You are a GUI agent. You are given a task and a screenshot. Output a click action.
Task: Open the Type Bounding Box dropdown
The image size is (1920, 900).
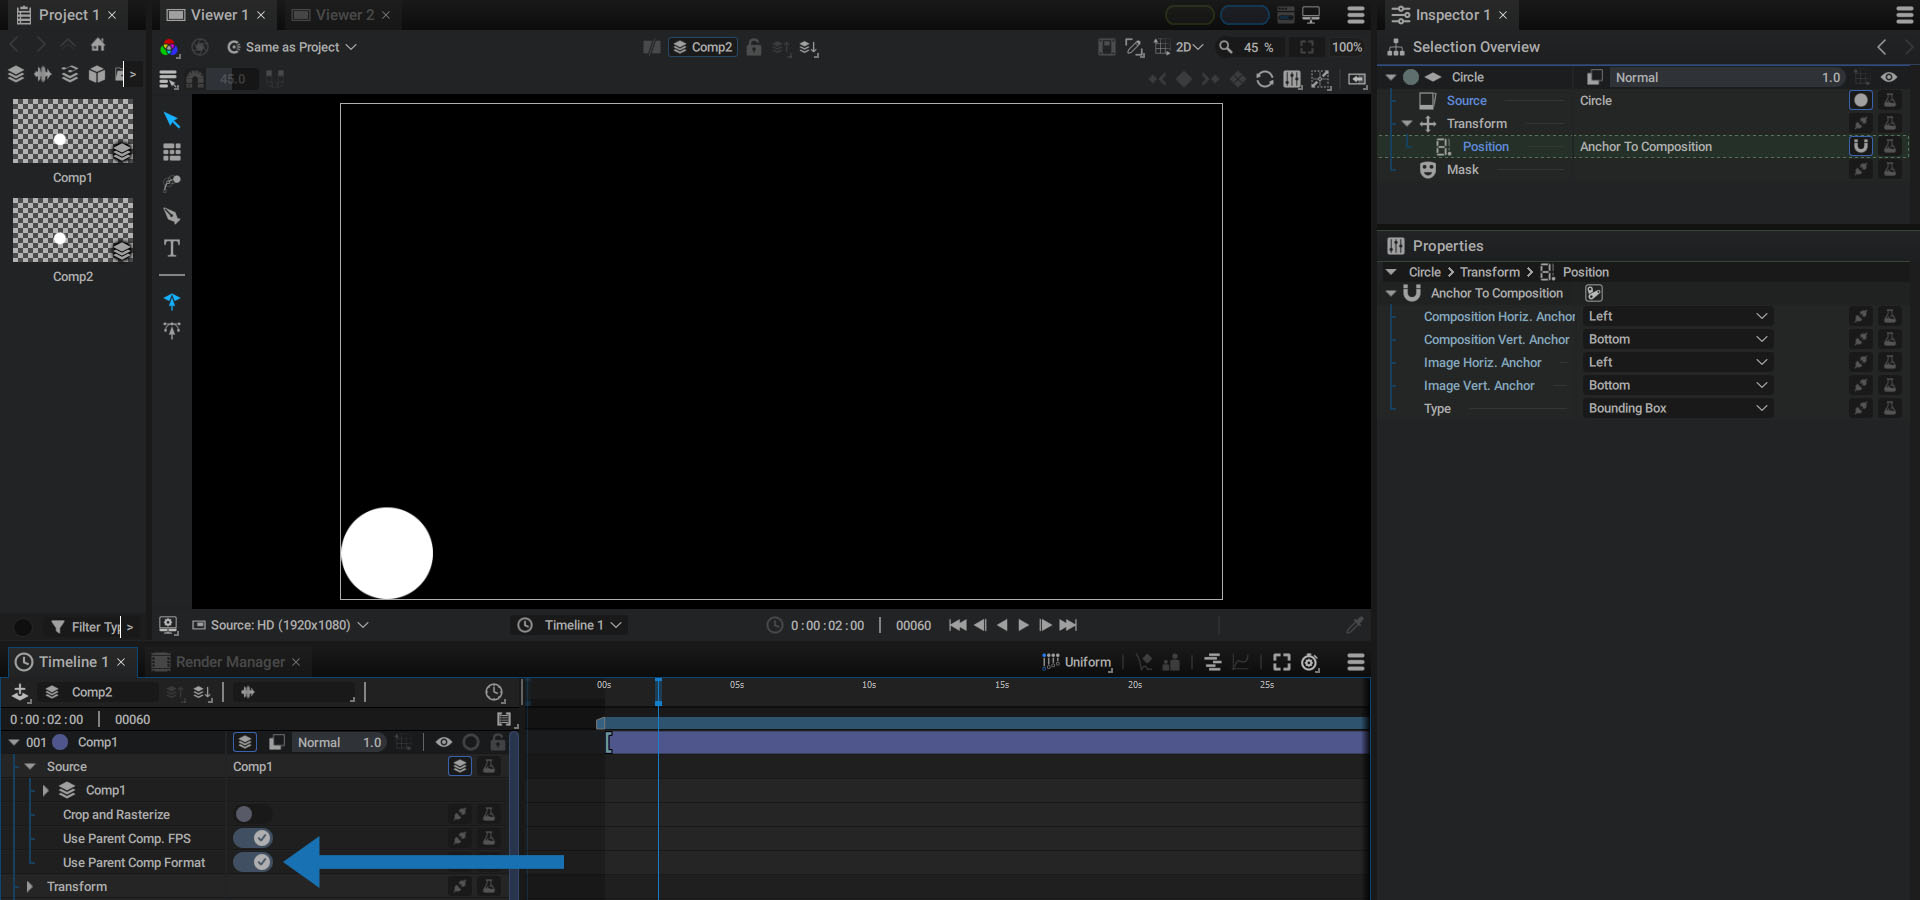click(x=1678, y=408)
